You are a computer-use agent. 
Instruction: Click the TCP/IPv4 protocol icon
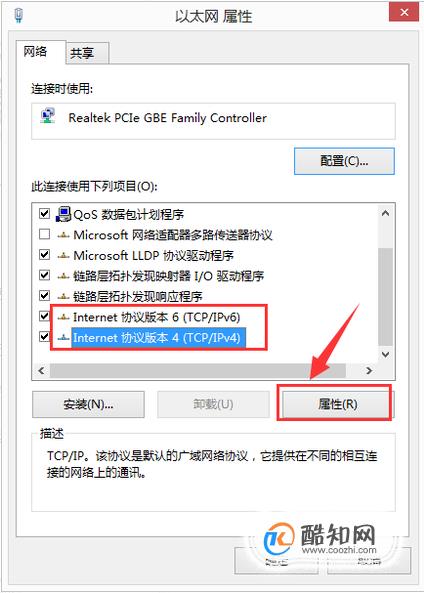[63, 337]
